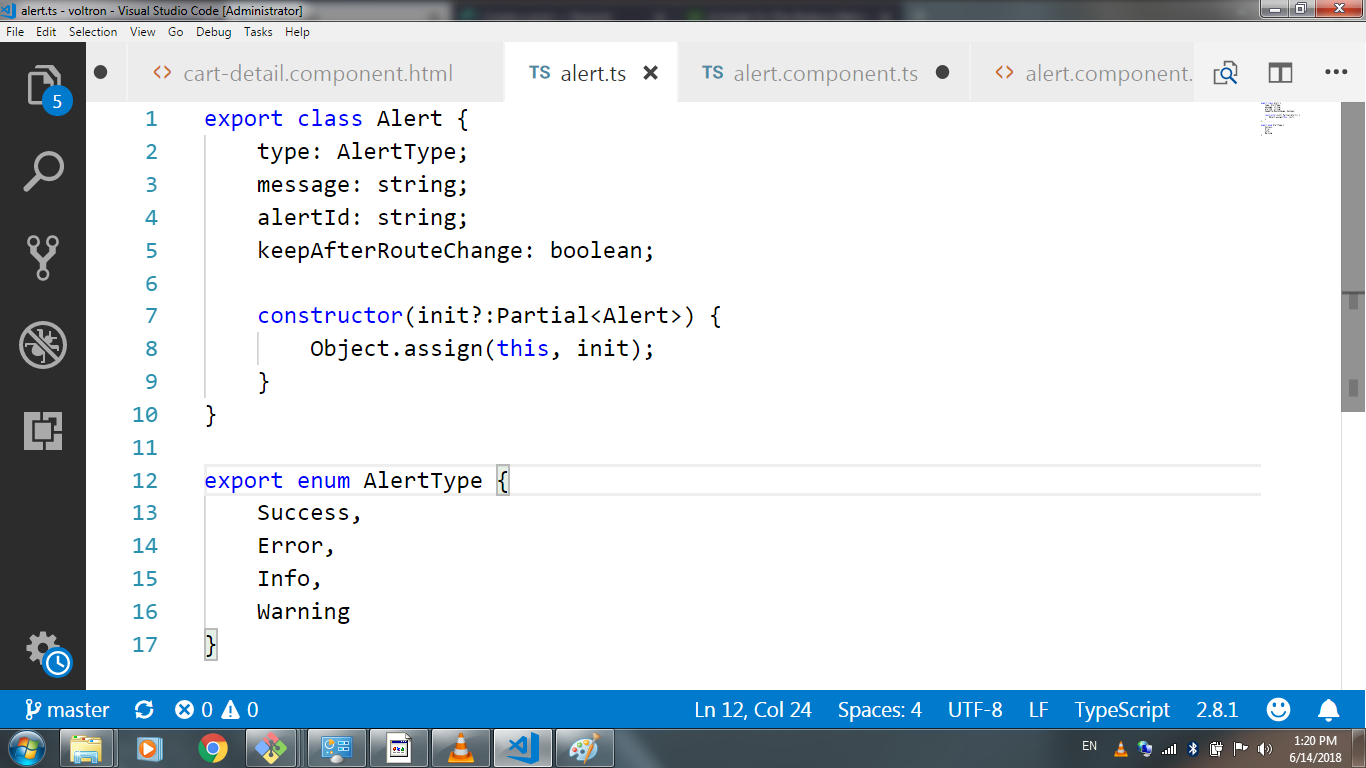Screen dimensions: 1366x768
Task: Click the master branch indicator
Action: point(66,710)
